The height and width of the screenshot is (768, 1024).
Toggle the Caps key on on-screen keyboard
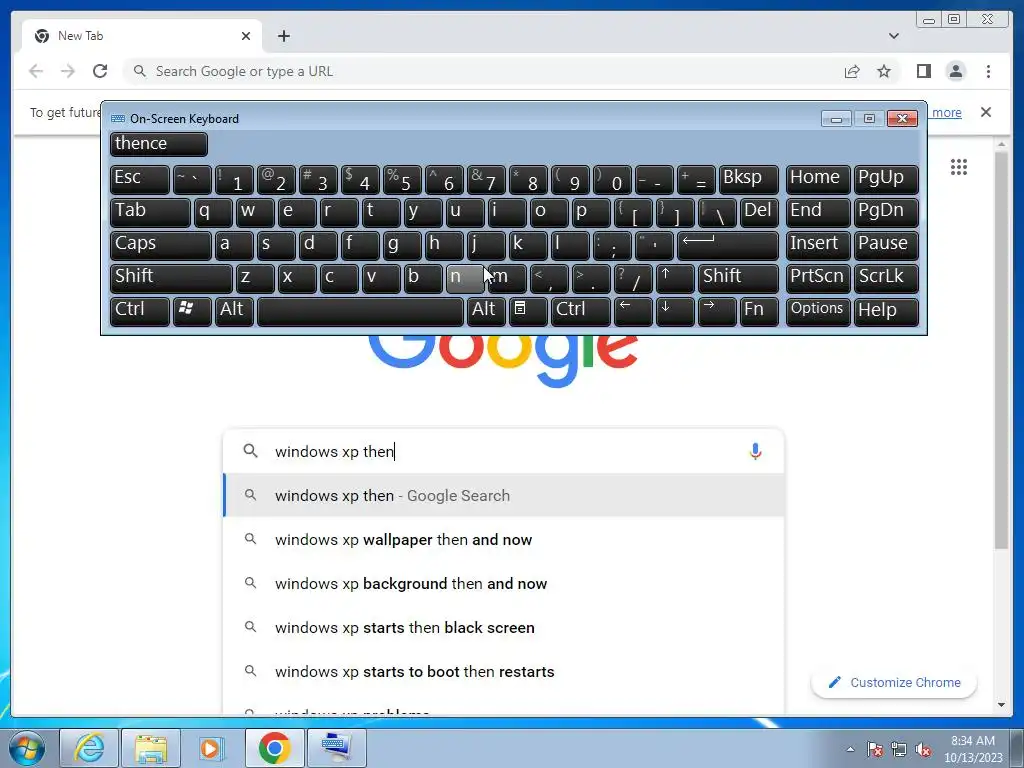(160, 245)
